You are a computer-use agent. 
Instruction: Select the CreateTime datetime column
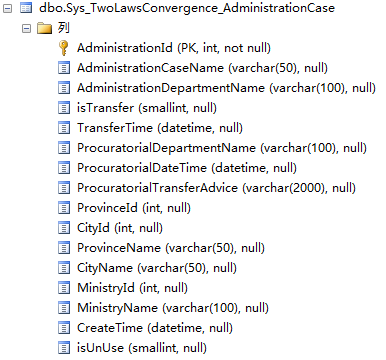click(x=155, y=328)
